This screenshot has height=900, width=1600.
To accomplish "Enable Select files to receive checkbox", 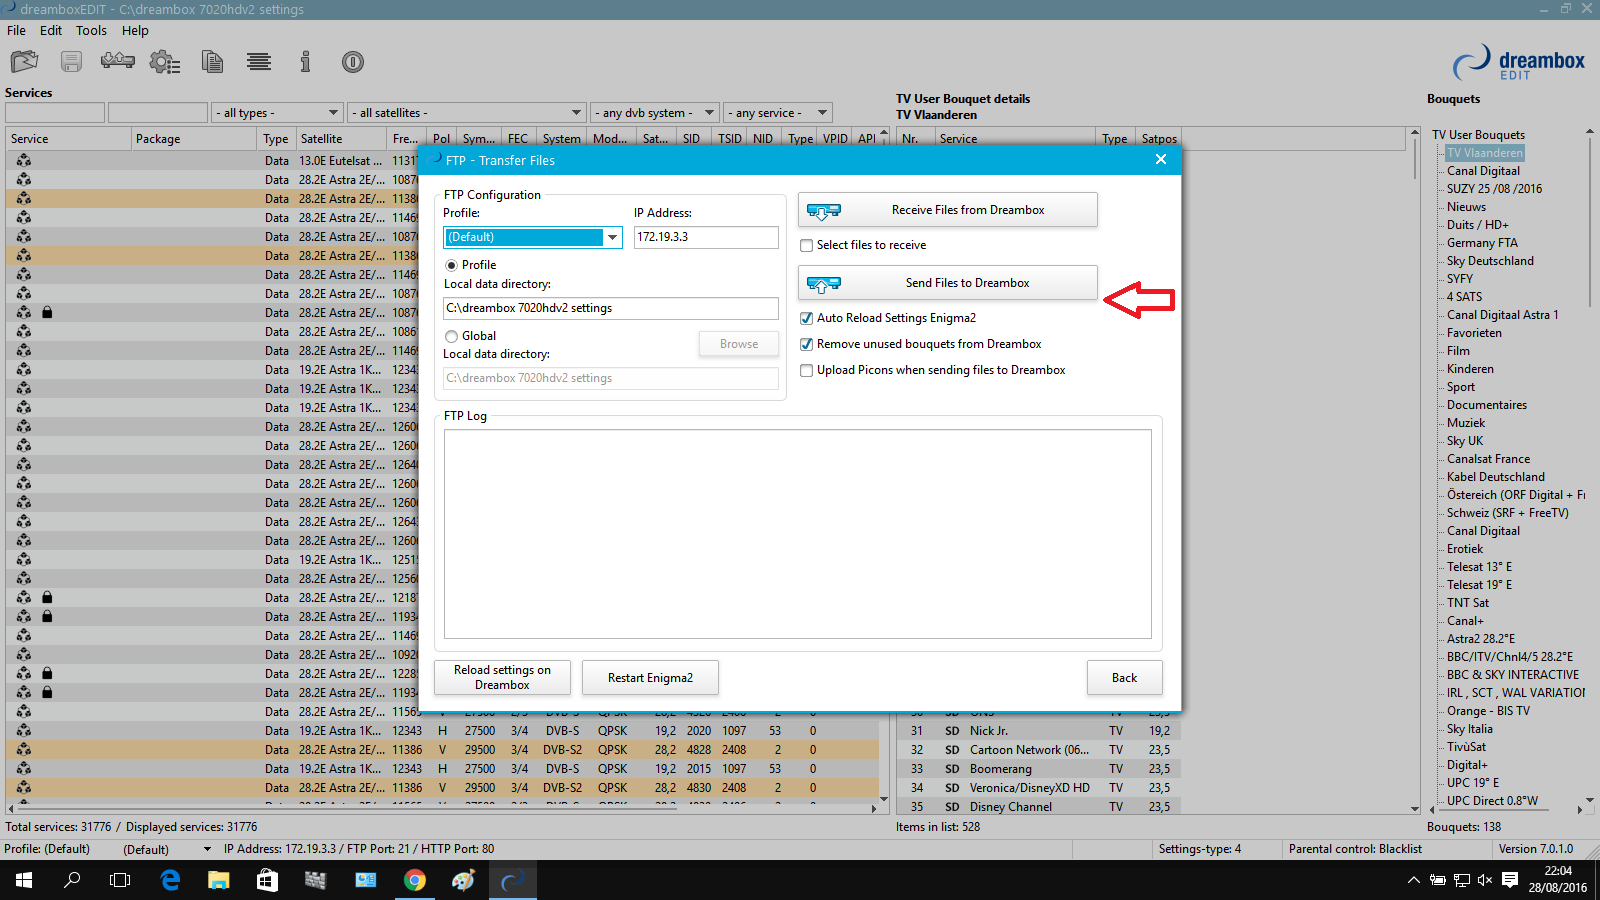I will [x=806, y=245].
